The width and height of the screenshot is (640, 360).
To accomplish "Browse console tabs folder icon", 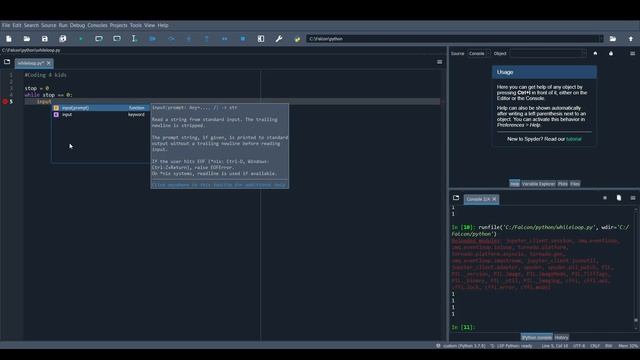I will [456, 198].
